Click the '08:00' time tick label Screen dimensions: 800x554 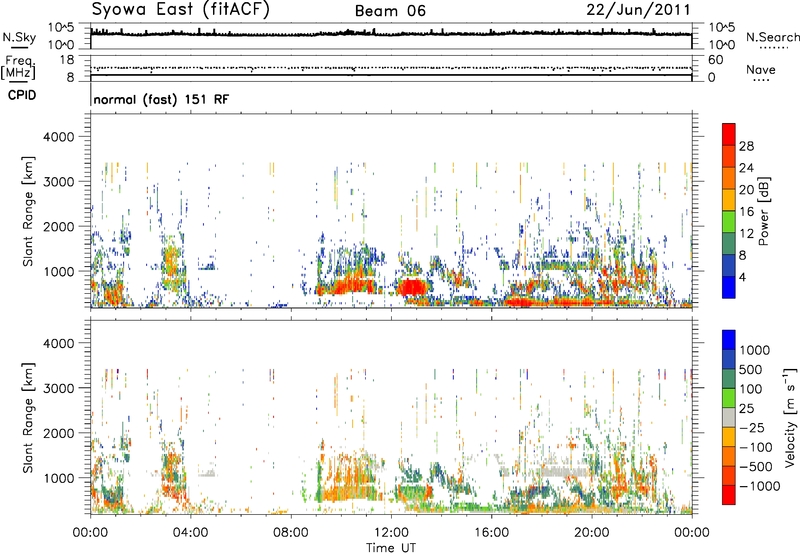pyautogui.click(x=290, y=533)
